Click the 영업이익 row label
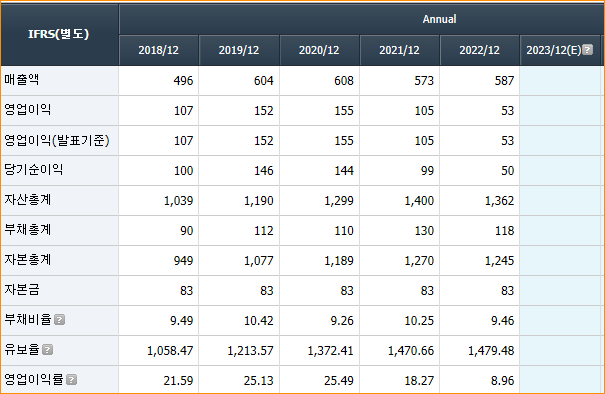This screenshot has height=394, width=605. click(x=27, y=110)
